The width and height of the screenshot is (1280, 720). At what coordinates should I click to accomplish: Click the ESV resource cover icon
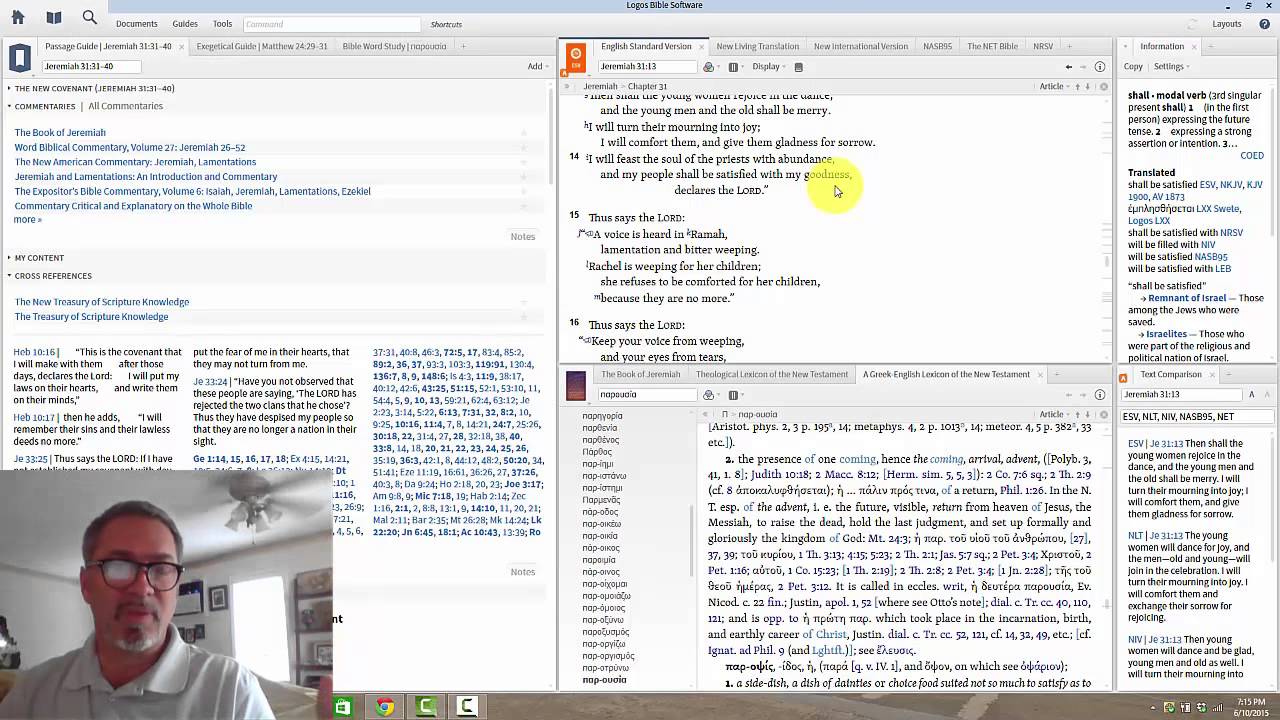click(575, 57)
